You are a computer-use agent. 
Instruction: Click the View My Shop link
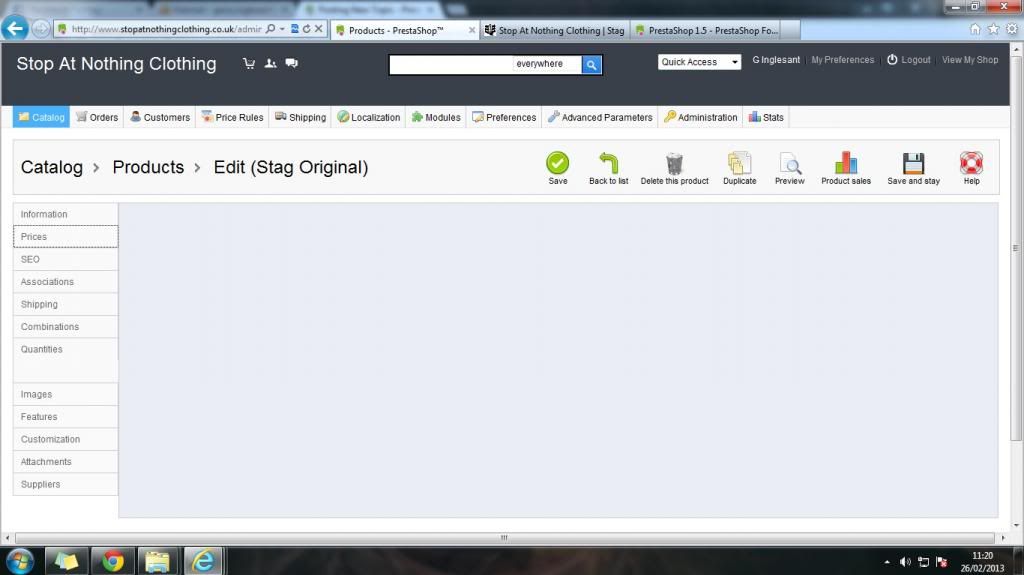[970, 60]
